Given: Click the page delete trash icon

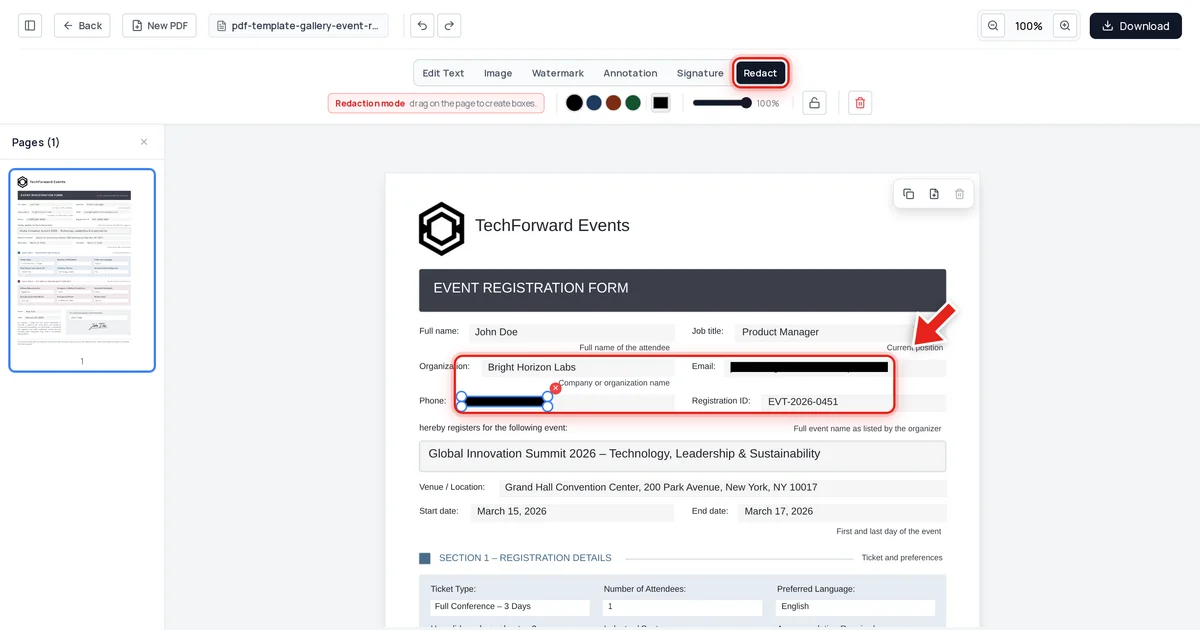Looking at the screenshot, I should (x=960, y=194).
